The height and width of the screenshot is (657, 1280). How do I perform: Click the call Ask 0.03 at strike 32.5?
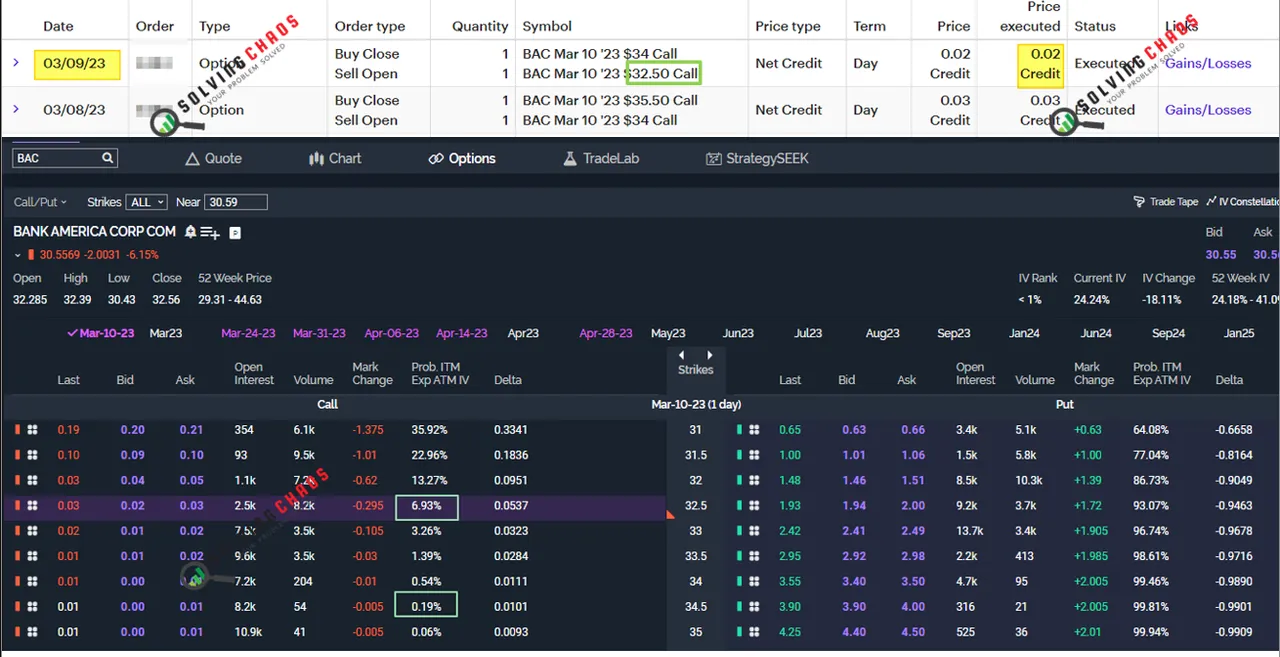click(x=192, y=506)
